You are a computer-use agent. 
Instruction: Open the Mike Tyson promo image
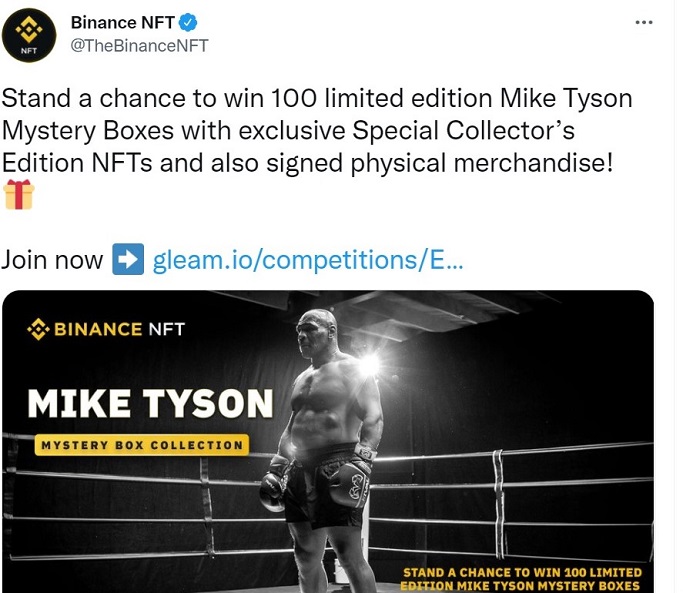point(328,441)
